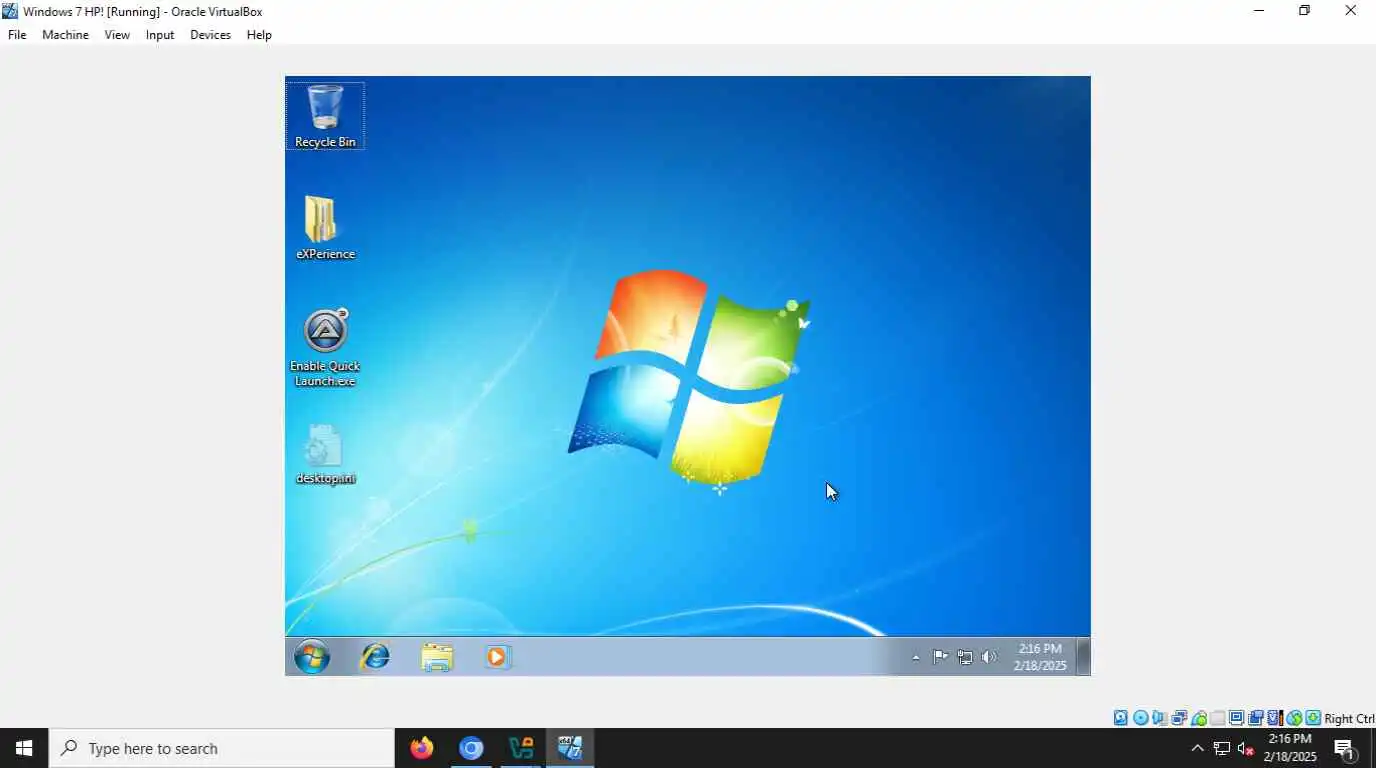The image size is (1376, 768).
Task: Open host clock showing 2:16 PM
Action: (1290, 748)
